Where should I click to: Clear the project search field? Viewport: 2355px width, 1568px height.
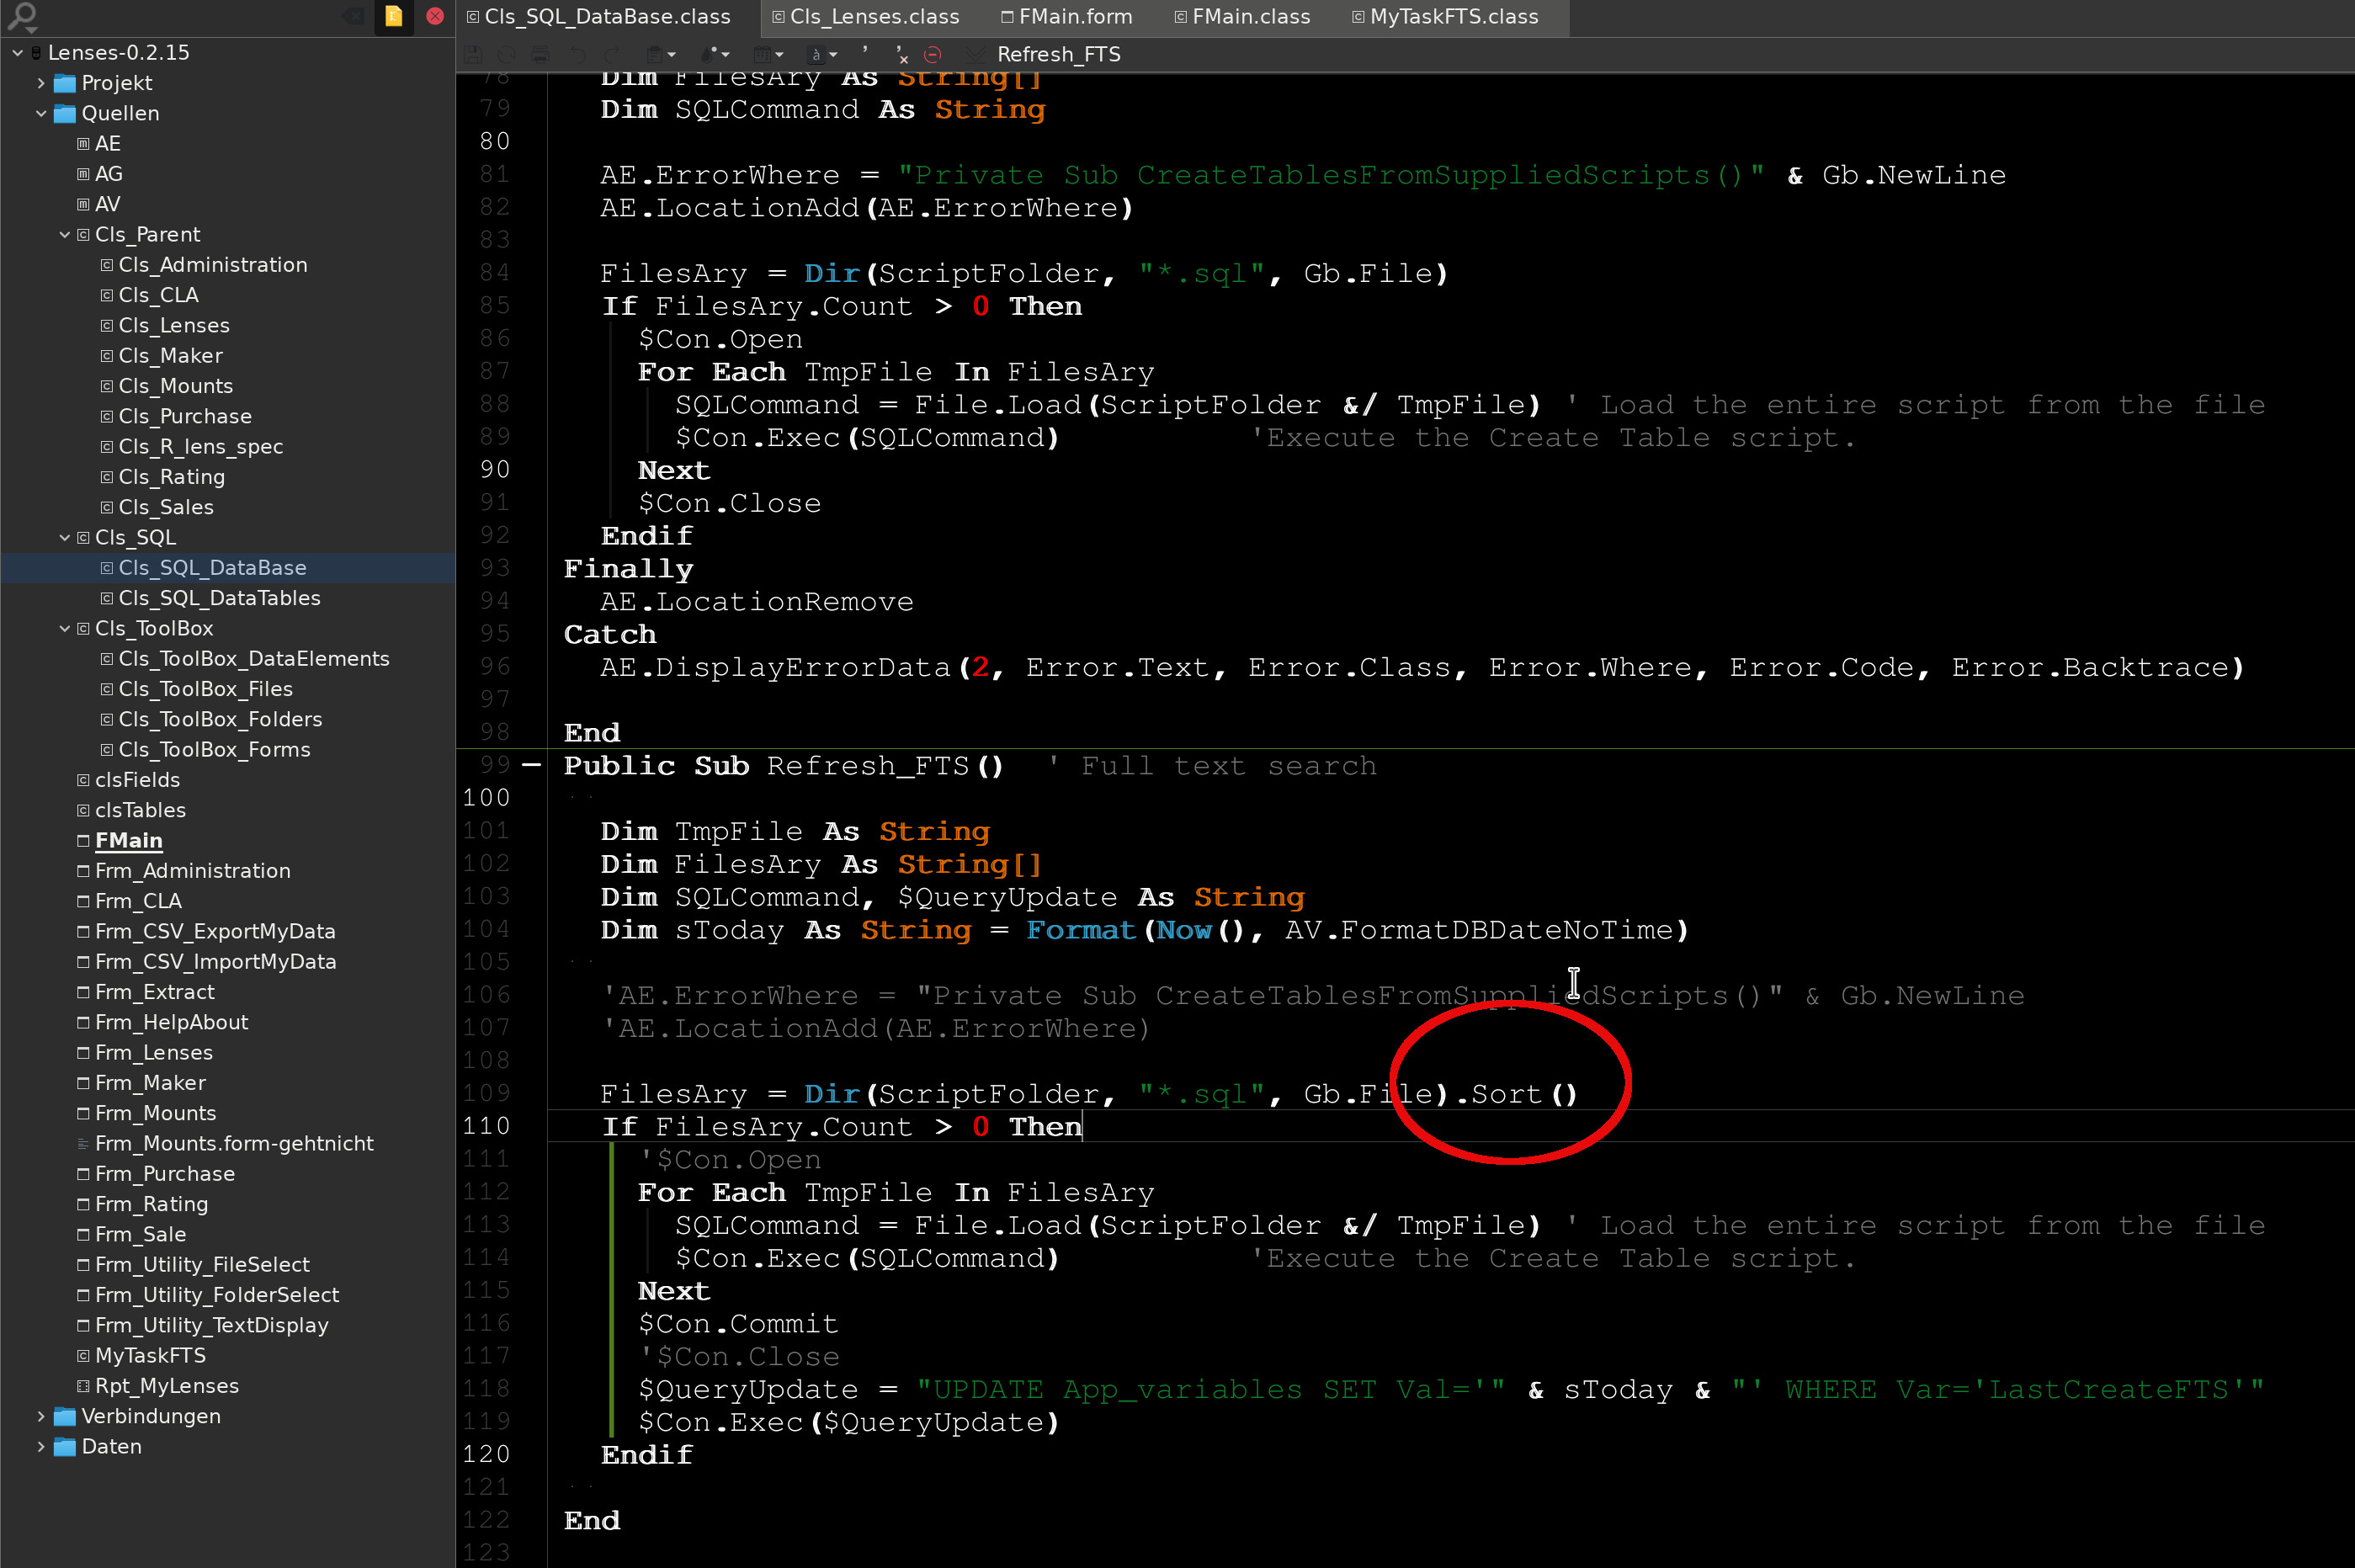[x=354, y=16]
